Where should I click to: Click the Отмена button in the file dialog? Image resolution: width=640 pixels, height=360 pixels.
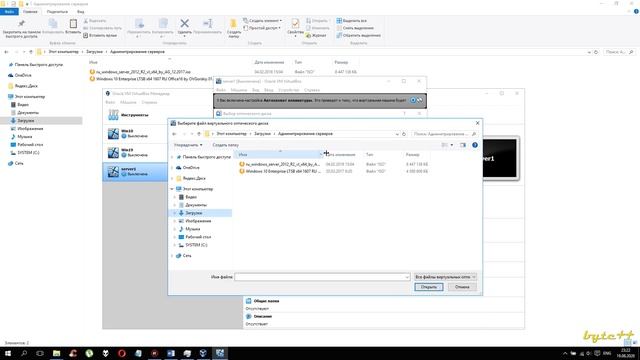(462, 287)
